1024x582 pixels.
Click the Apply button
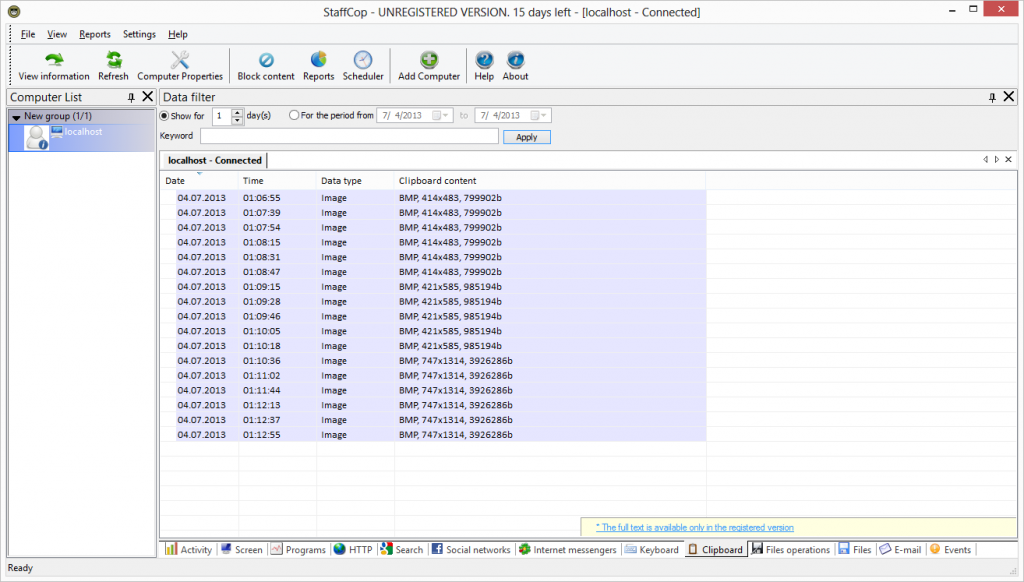pos(526,137)
